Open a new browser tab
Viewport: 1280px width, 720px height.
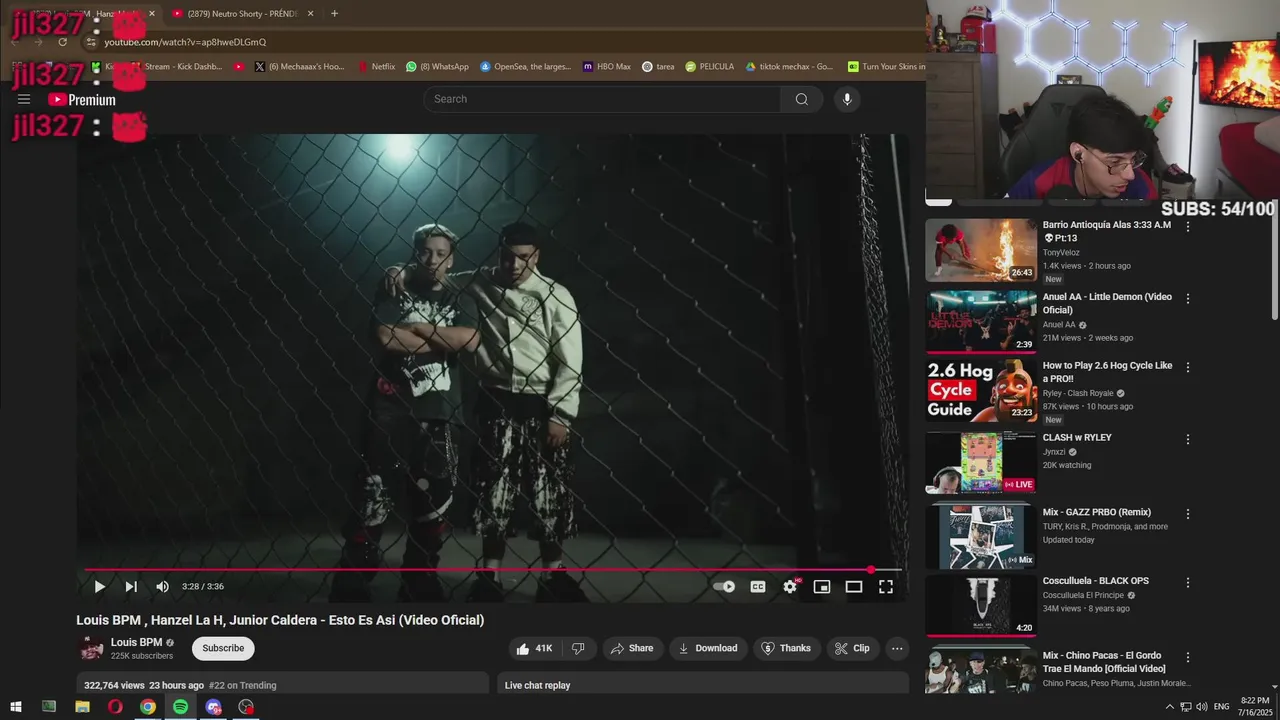[x=334, y=14]
